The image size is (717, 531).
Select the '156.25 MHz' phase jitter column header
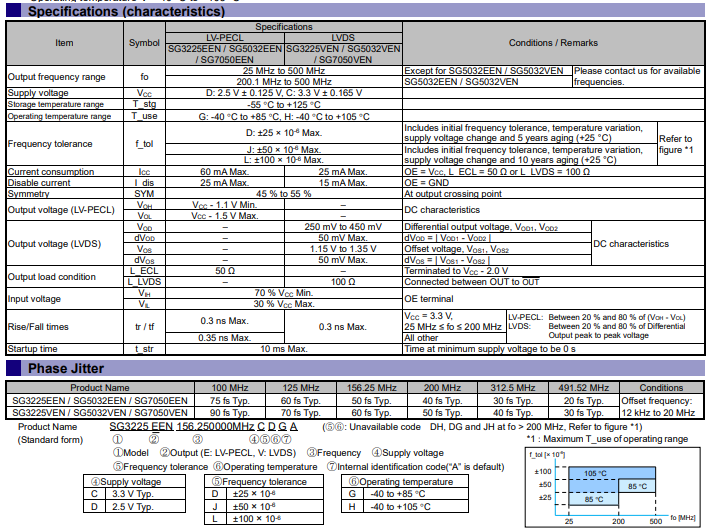pos(371,387)
